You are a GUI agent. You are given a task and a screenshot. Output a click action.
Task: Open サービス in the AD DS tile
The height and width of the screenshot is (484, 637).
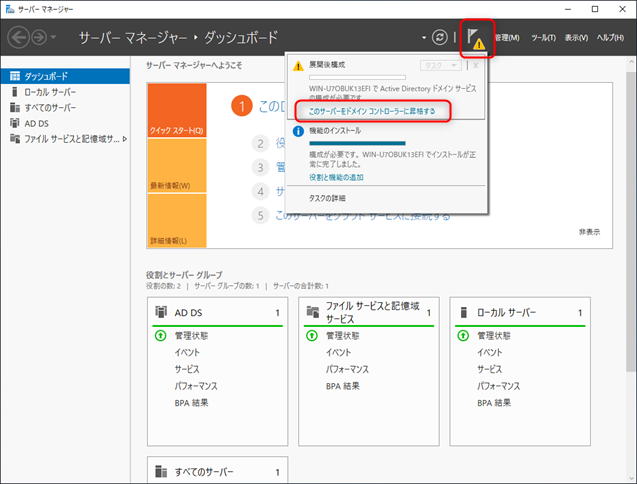tap(187, 369)
